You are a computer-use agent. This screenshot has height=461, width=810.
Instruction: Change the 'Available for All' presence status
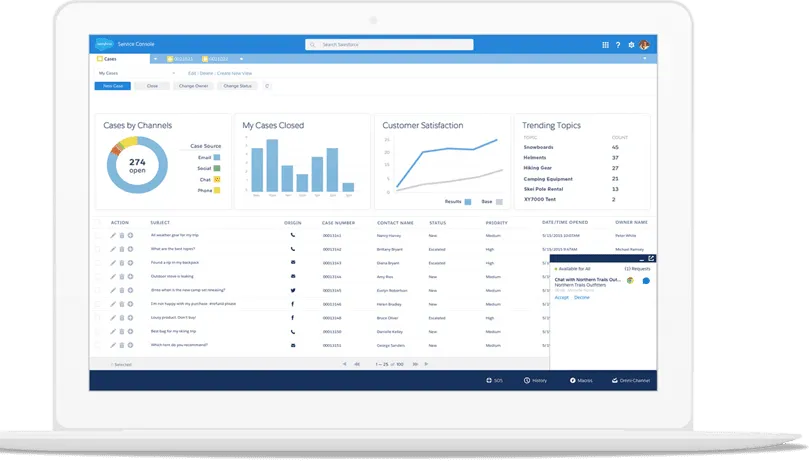(572, 269)
